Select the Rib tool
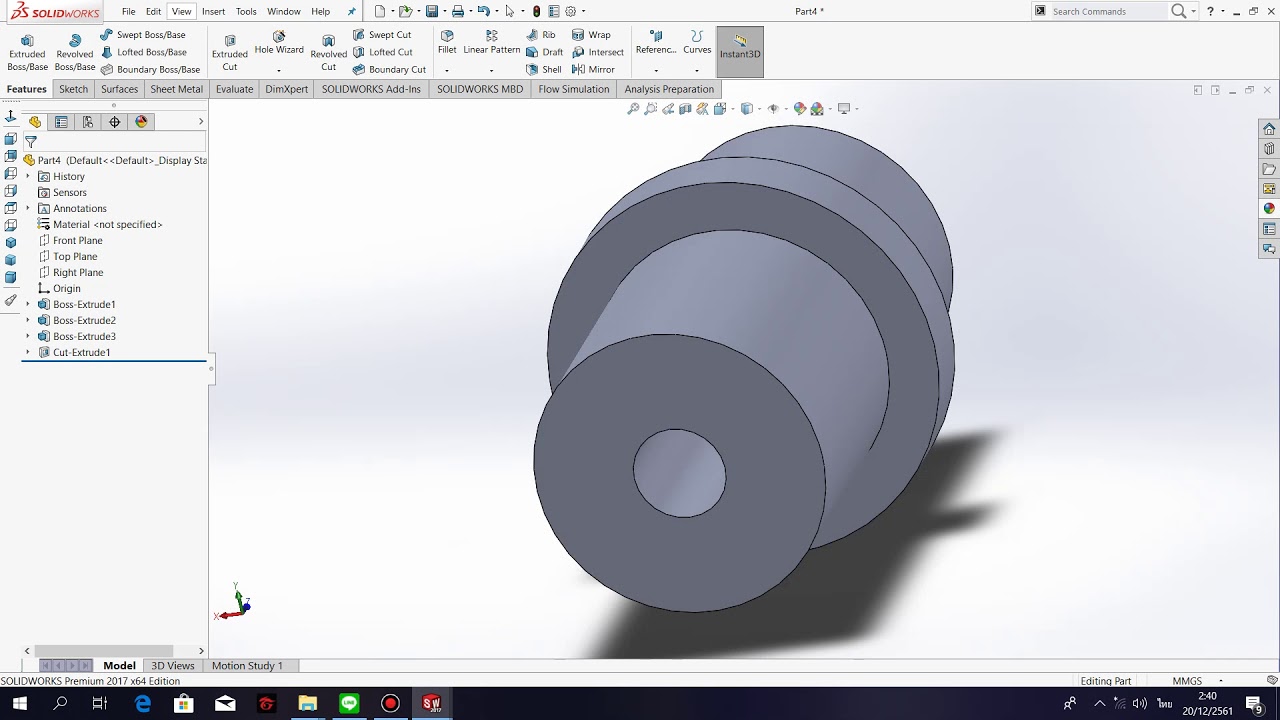This screenshot has width=1280, height=720. 541,35
